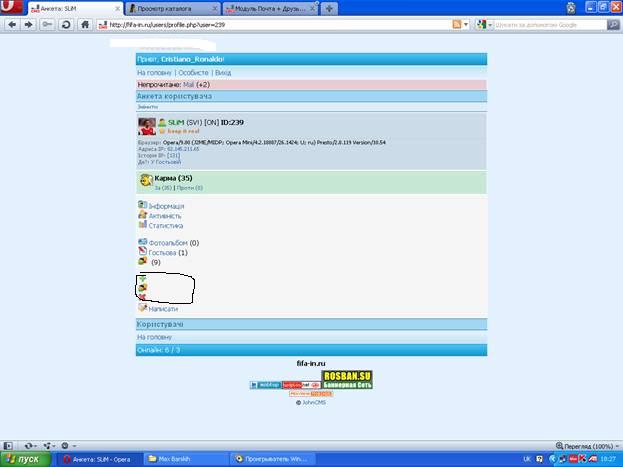Select 'Анкета: SLiM - Opera' taskbar button
The image size is (623, 467).
[x=98, y=459]
